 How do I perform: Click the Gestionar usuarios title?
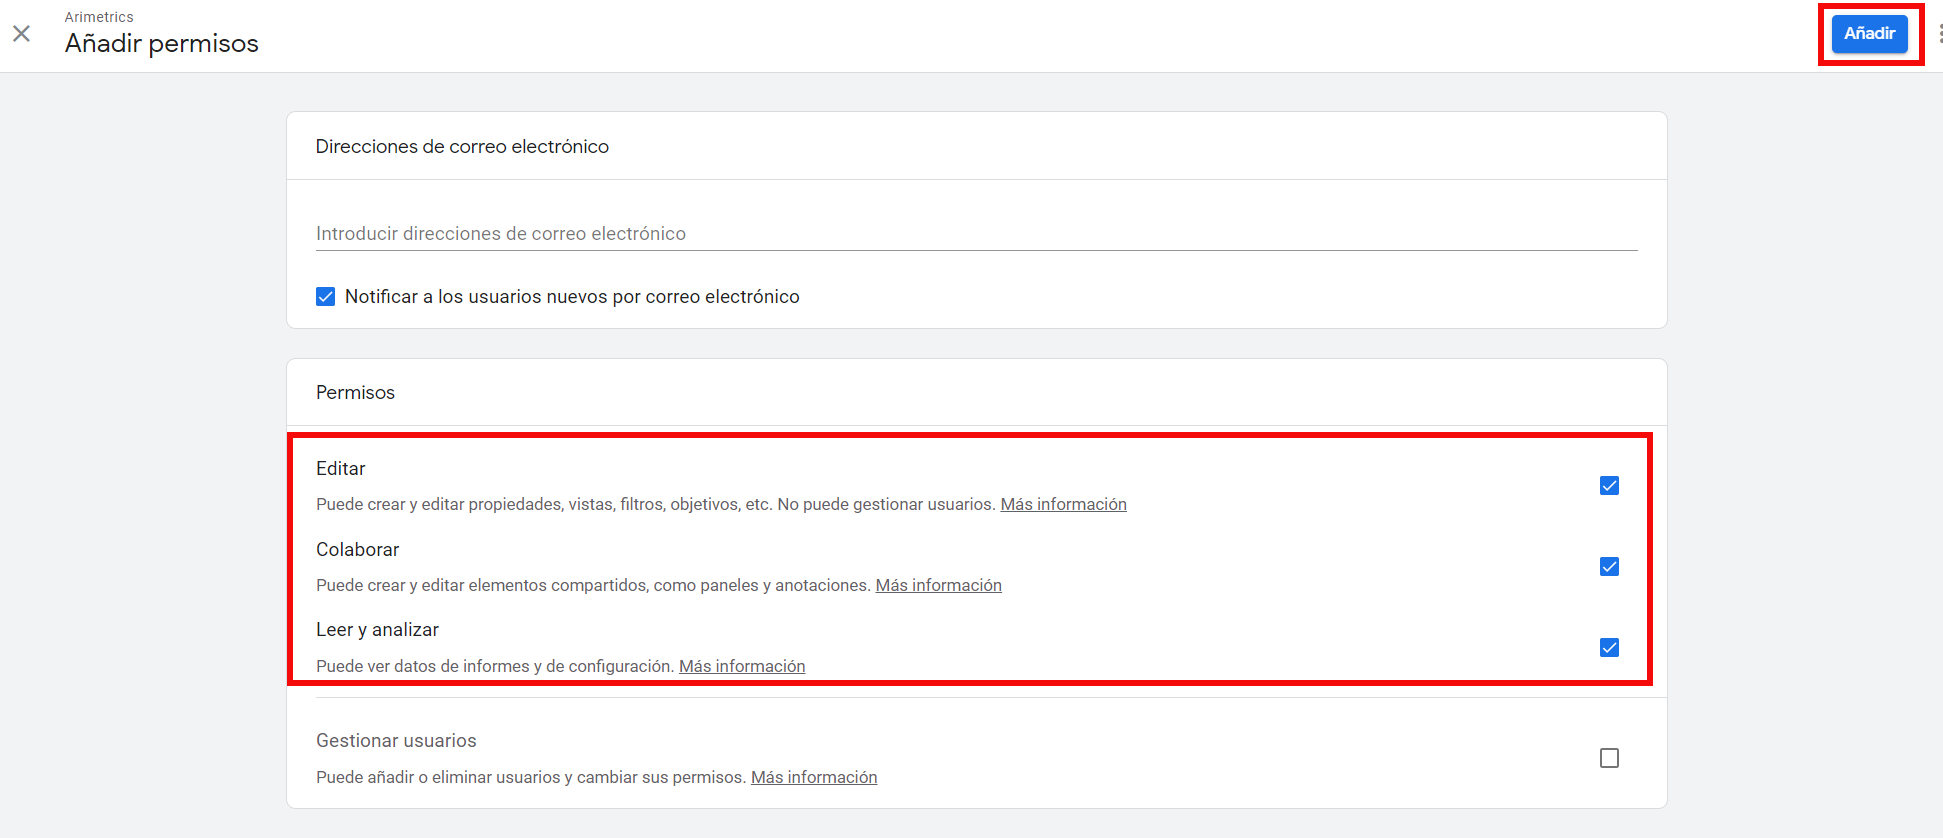pyautogui.click(x=396, y=740)
